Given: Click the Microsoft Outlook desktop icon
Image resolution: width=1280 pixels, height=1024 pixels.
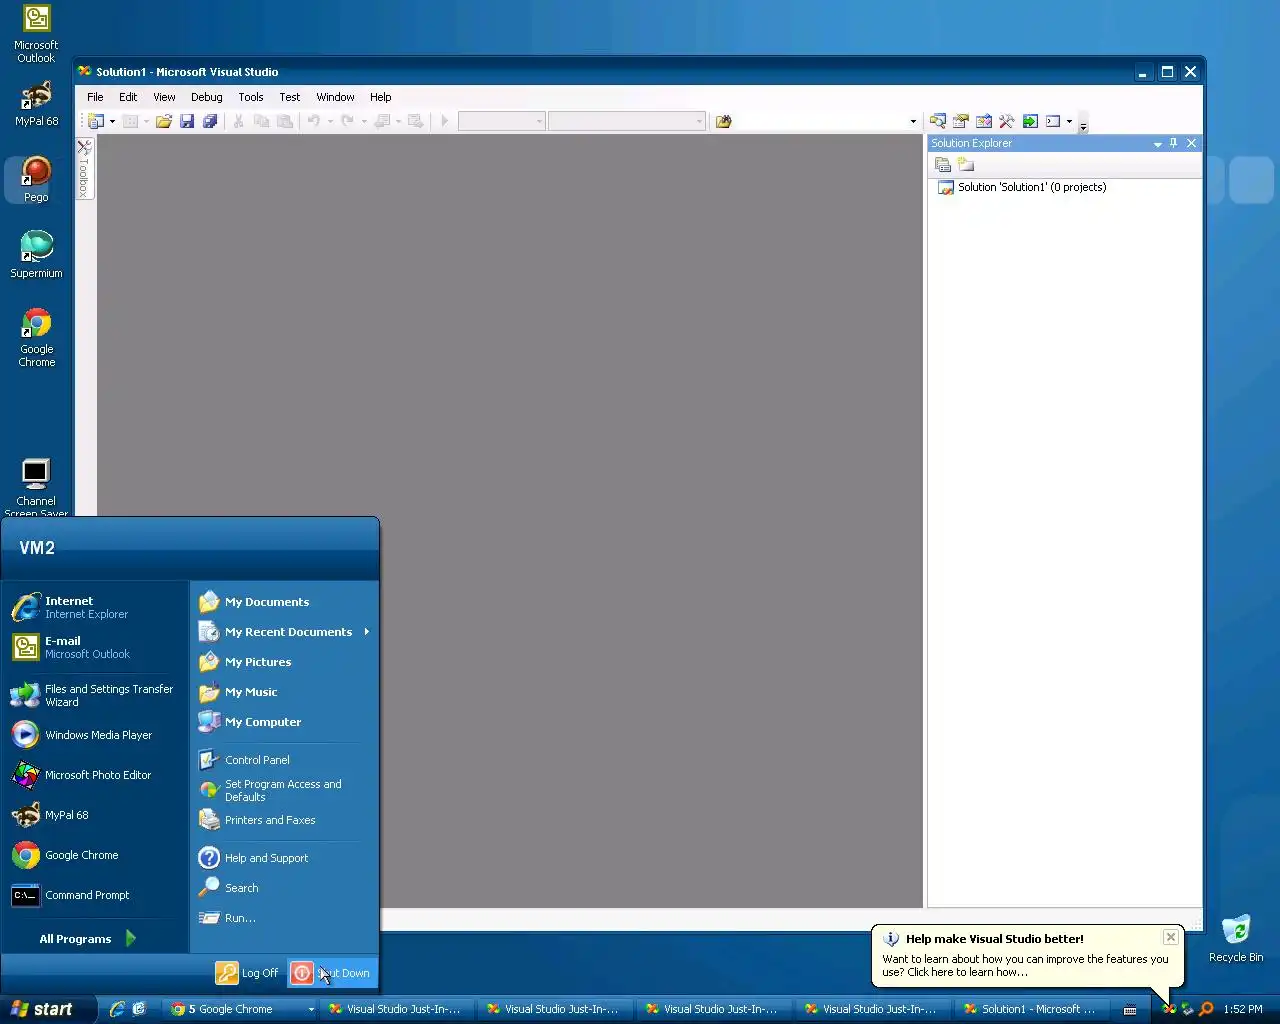Looking at the screenshot, I should click(36, 34).
